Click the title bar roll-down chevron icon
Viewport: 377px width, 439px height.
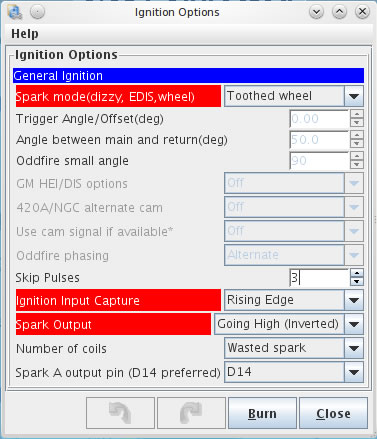(316, 12)
